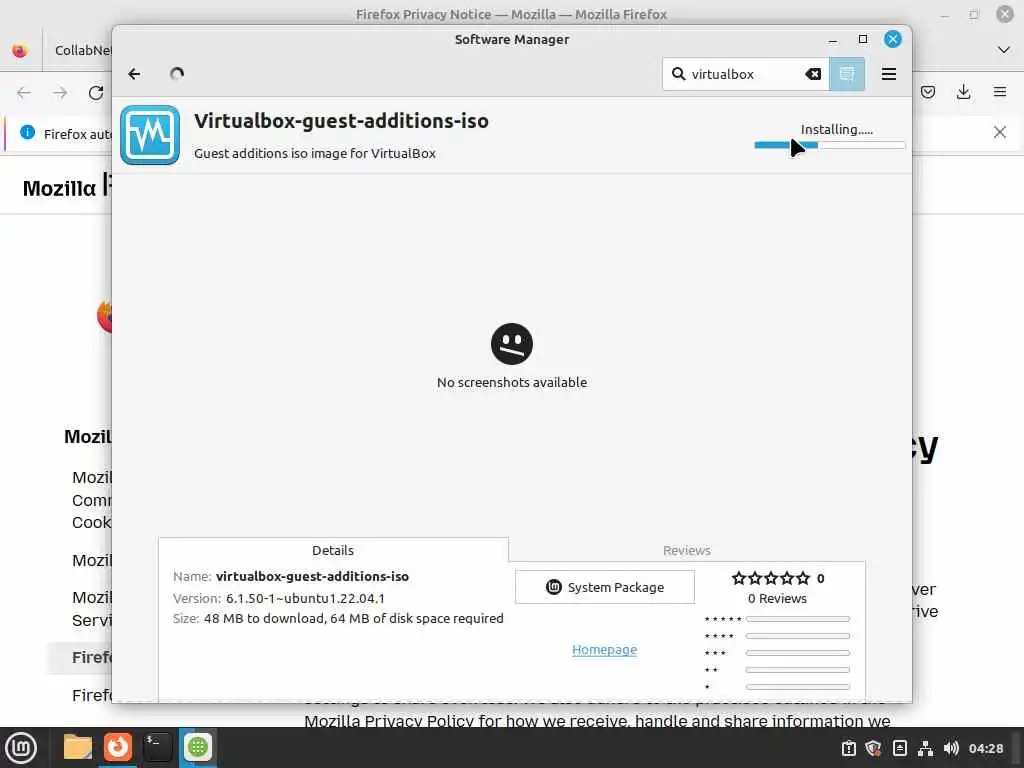Screen dimensions: 1024x768
Task: Clear the virtualbox search text
Action: (x=813, y=74)
